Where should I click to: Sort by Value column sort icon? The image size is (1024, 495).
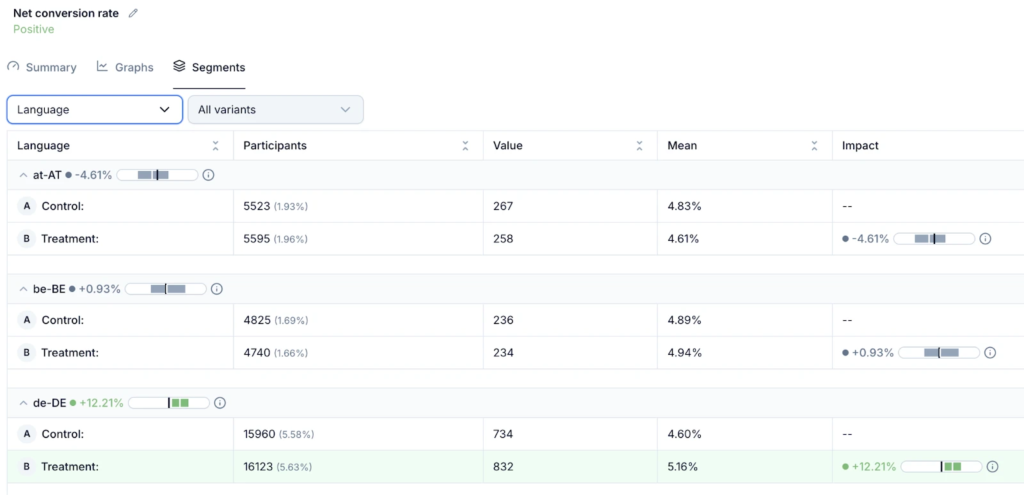click(x=639, y=146)
